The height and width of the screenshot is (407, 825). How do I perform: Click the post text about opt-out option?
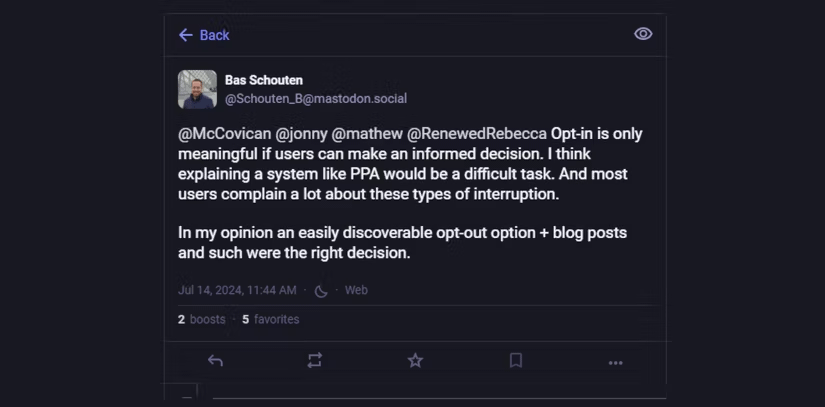coord(402,242)
